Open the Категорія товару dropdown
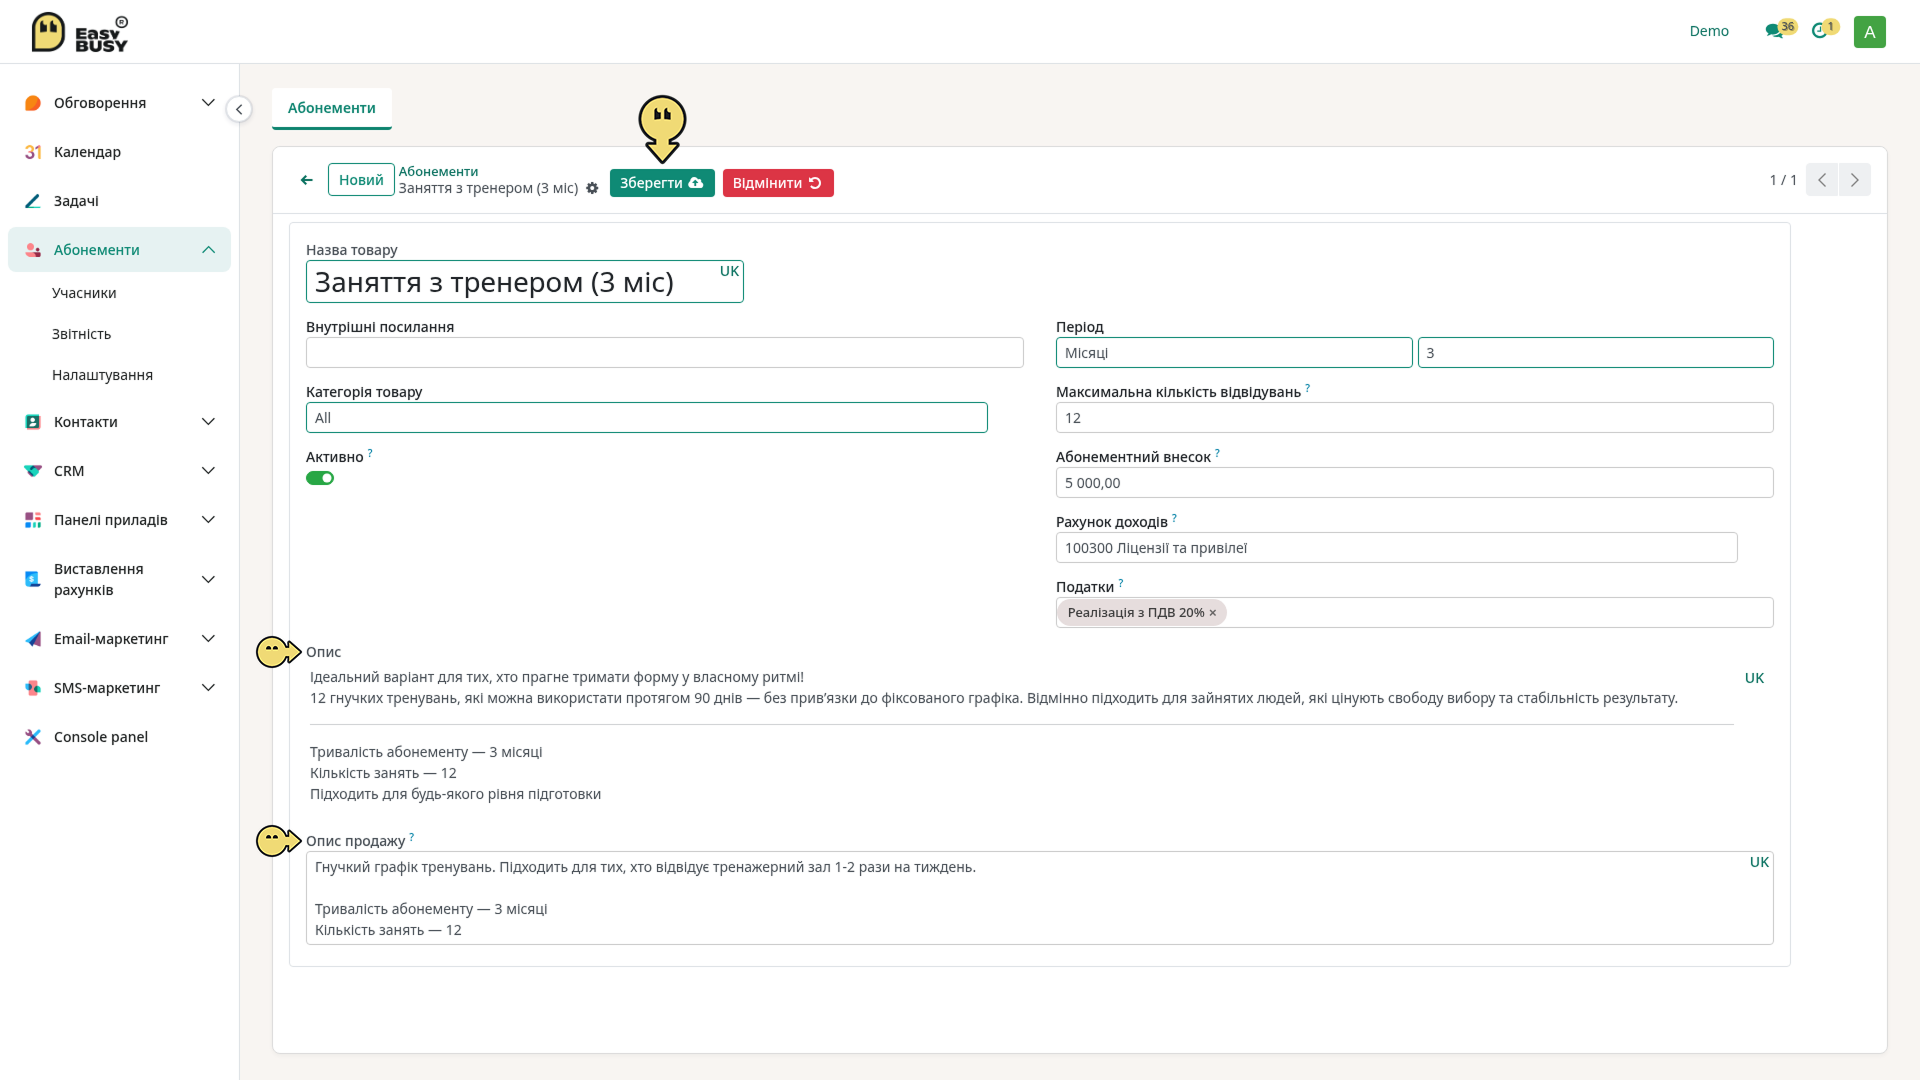The image size is (1920, 1080). pos(646,418)
